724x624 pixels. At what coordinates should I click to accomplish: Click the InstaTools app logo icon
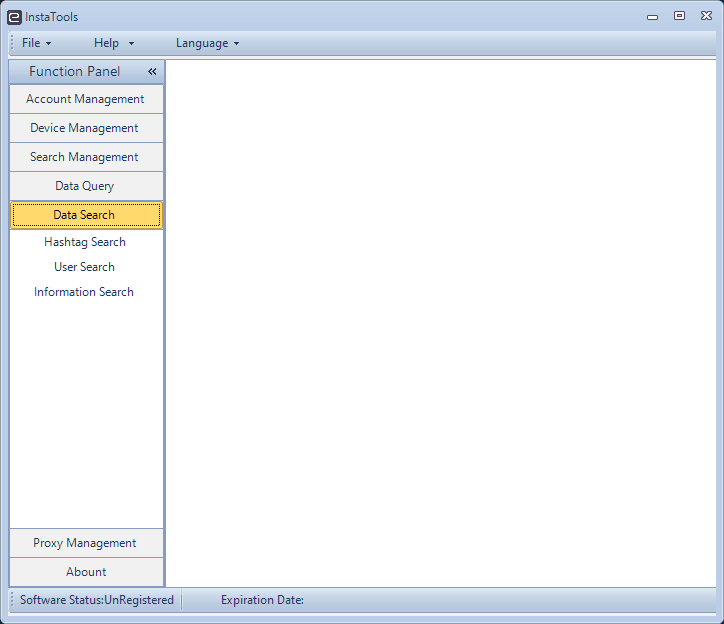[x=14, y=17]
